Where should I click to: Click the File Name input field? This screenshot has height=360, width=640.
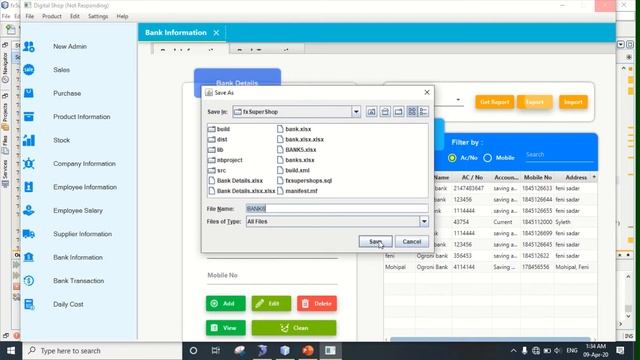(x=337, y=209)
